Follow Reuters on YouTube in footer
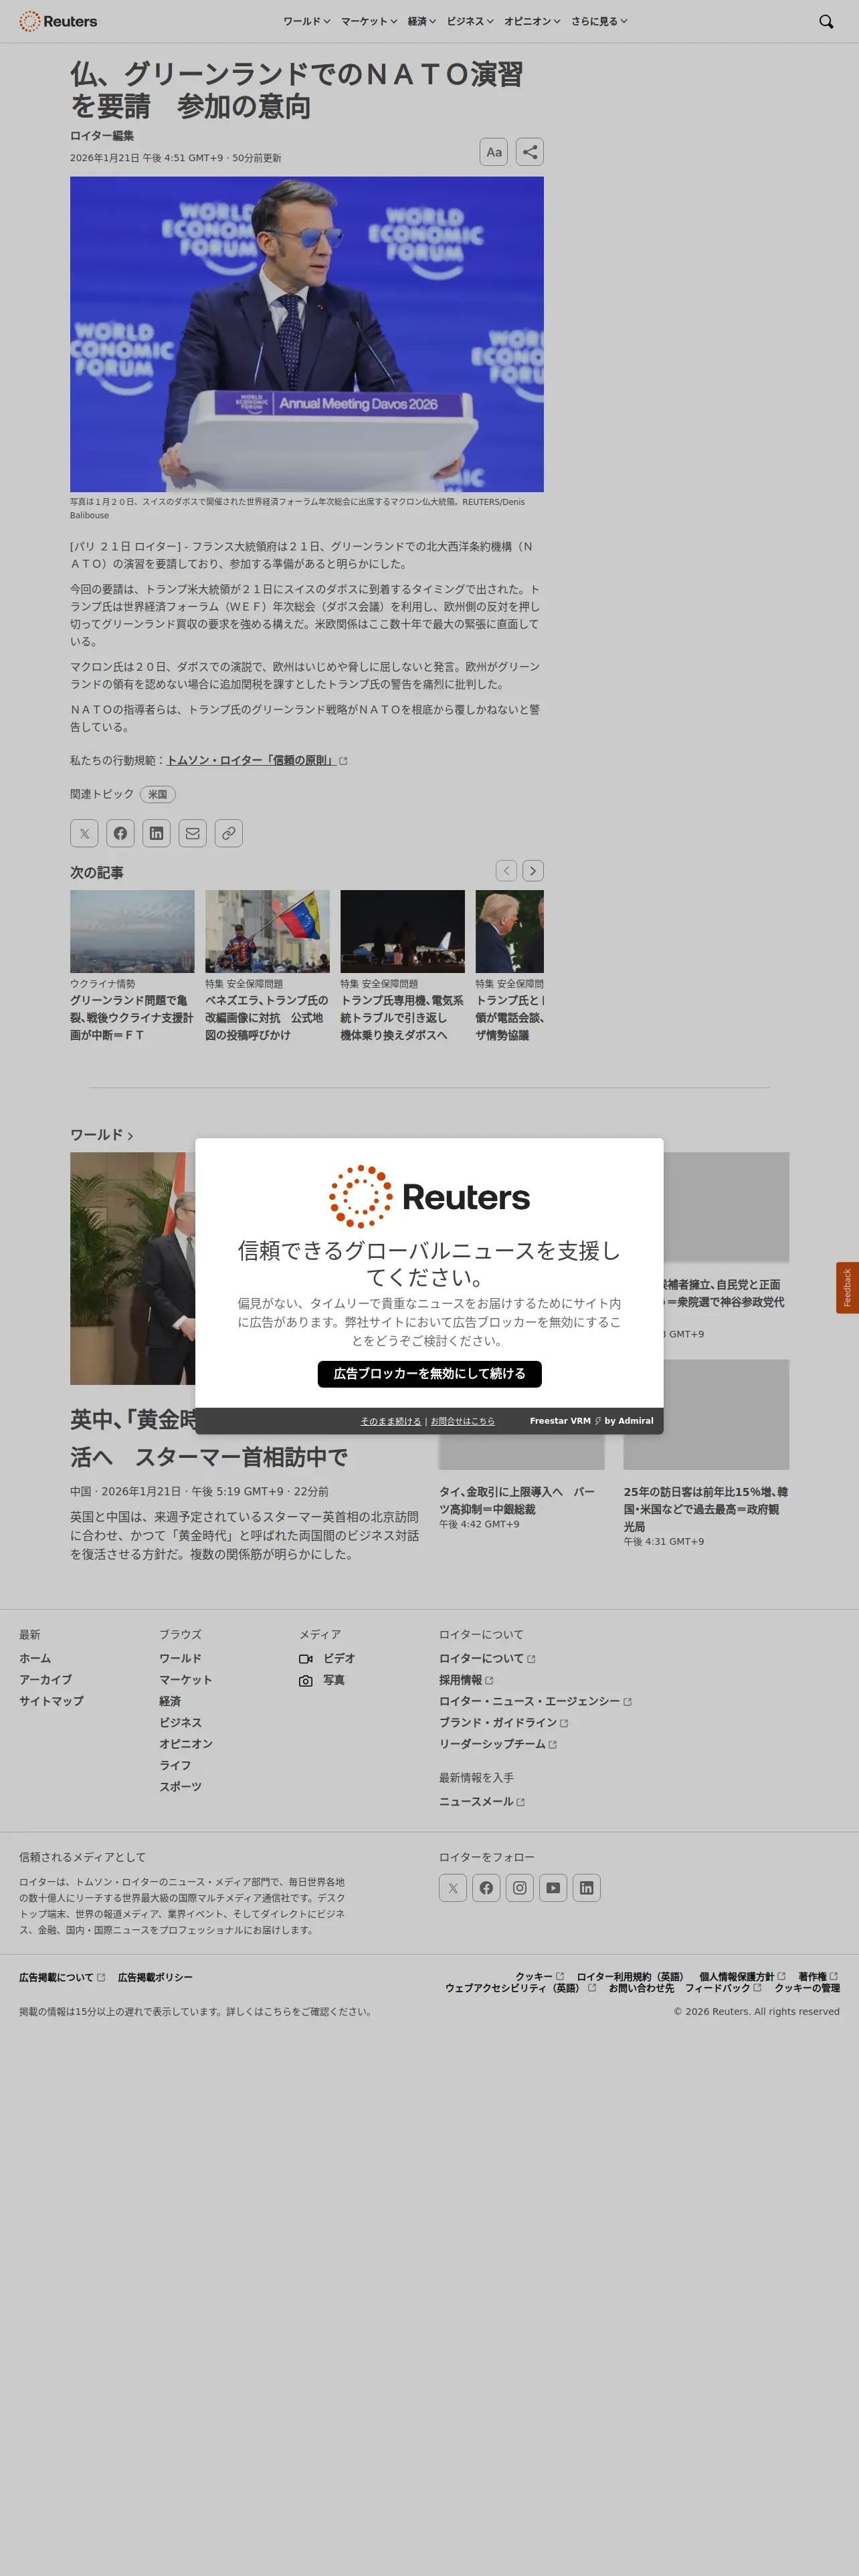859x2576 pixels. [x=553, y=1888]
